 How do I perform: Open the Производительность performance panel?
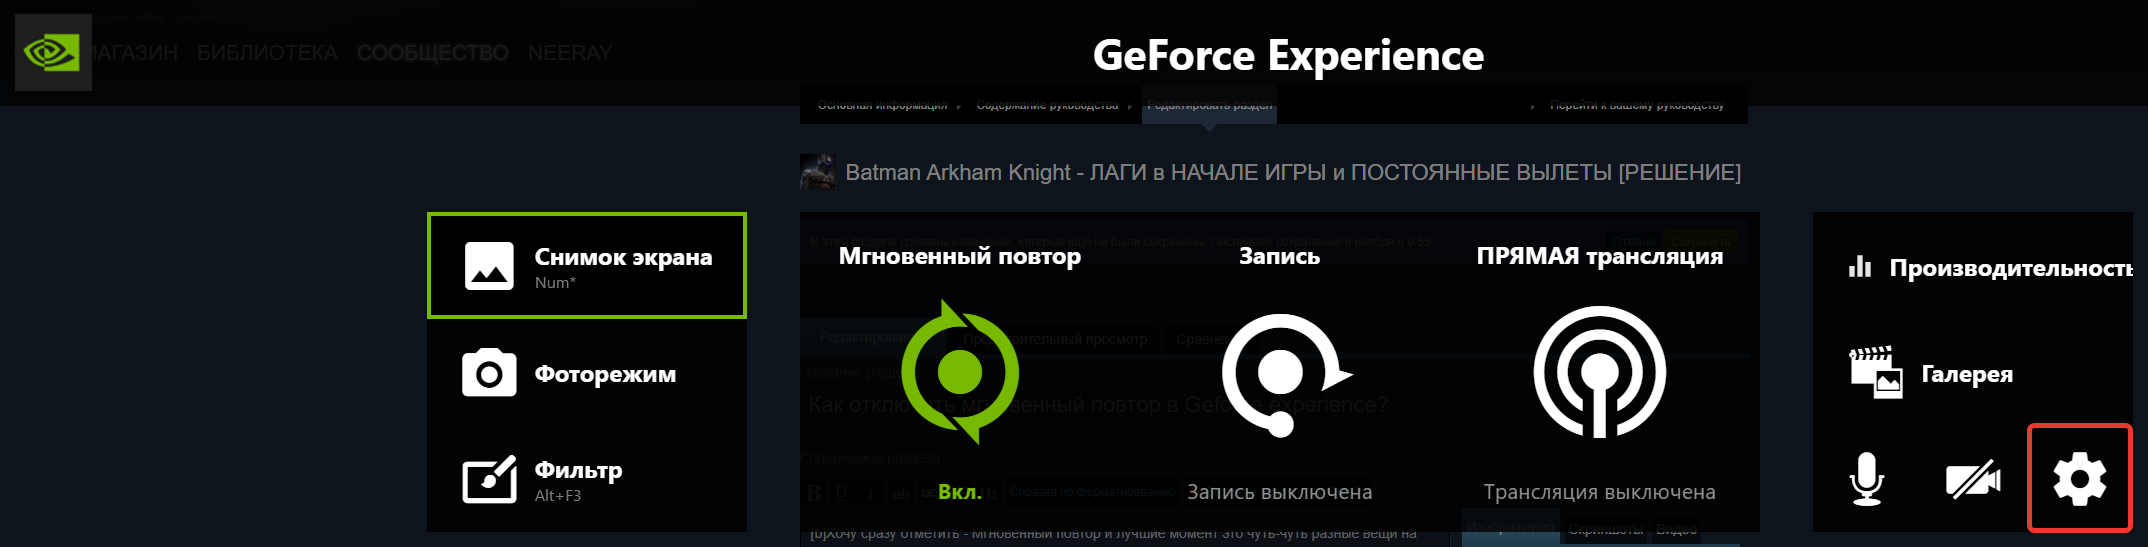coord(1990,267)
